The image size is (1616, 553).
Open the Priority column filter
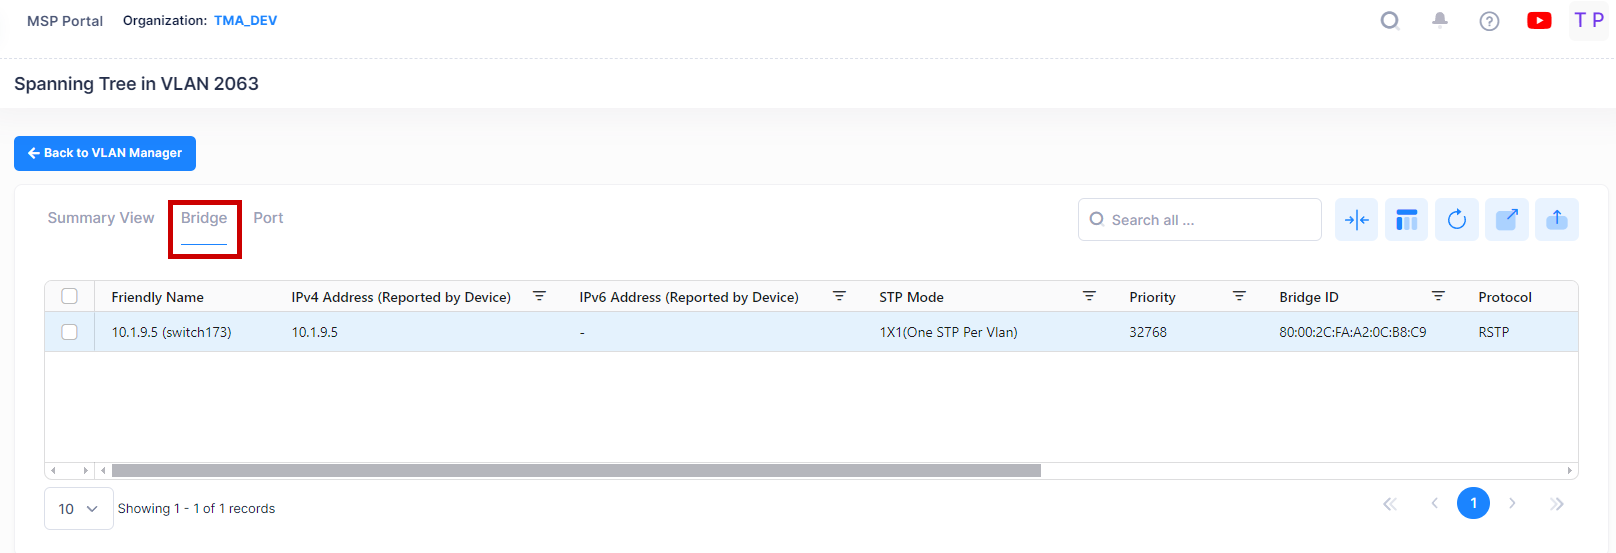[1239, 296]
